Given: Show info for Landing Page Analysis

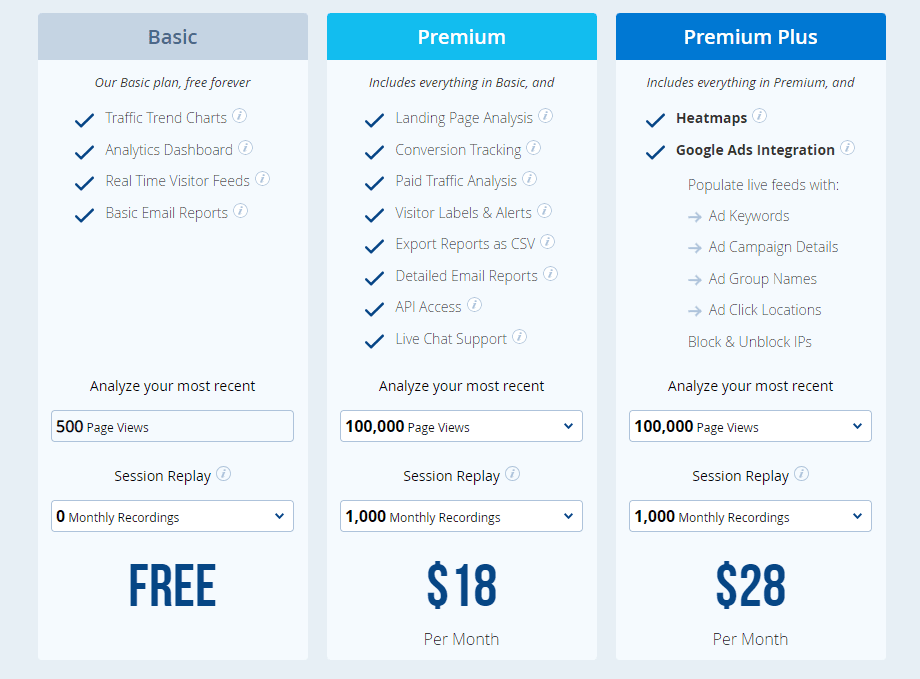Looking at the screenshot, I should (x=546, y=116).
